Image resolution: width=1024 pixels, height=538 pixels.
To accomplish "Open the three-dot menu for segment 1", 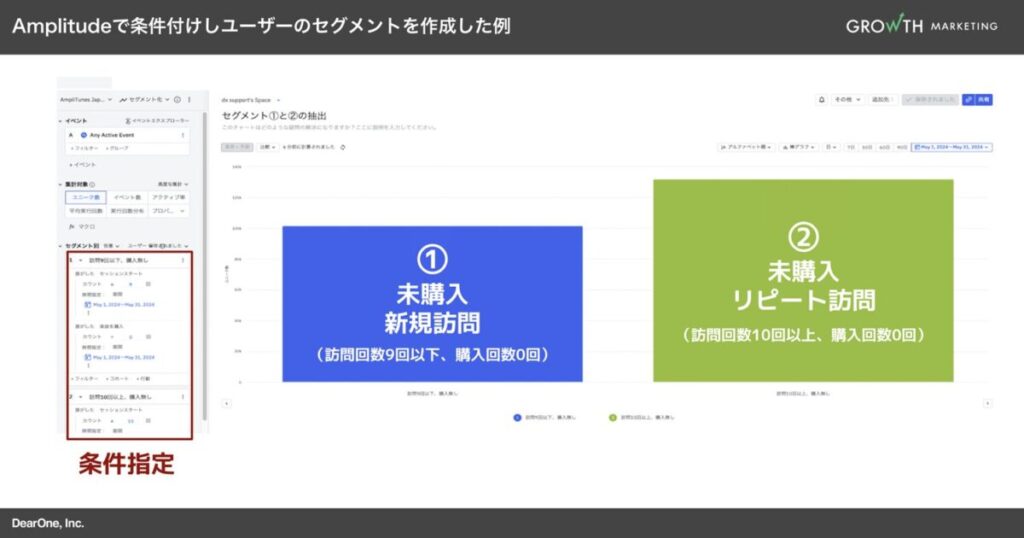I will pos(183,260).
